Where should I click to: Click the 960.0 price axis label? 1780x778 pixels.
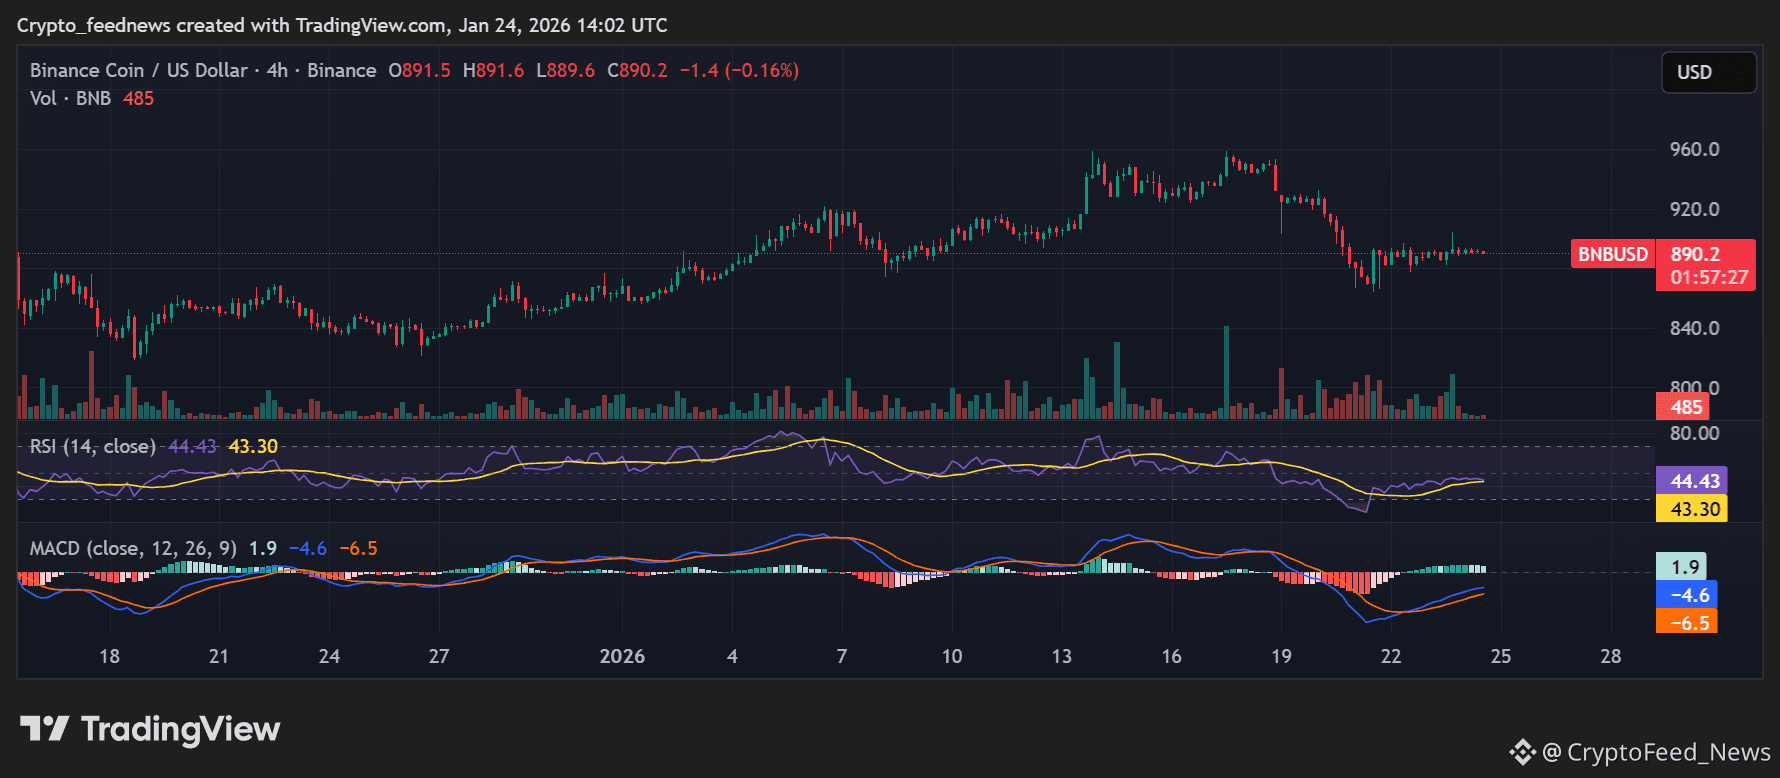pos(1695,149)
